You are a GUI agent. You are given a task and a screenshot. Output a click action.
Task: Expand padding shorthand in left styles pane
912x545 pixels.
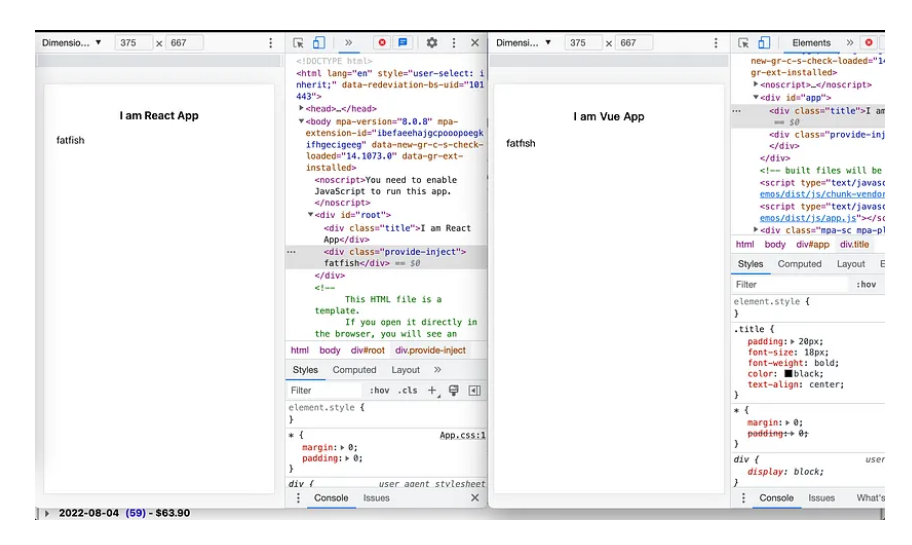click(347, 458)
